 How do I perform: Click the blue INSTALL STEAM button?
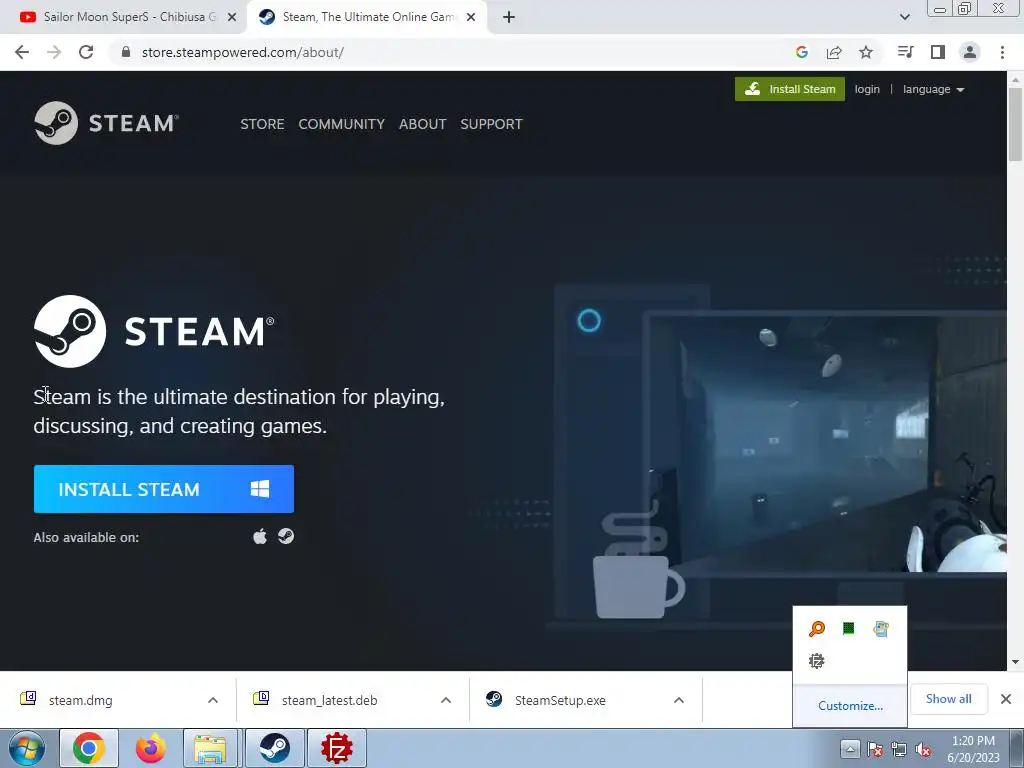[164, 489]
